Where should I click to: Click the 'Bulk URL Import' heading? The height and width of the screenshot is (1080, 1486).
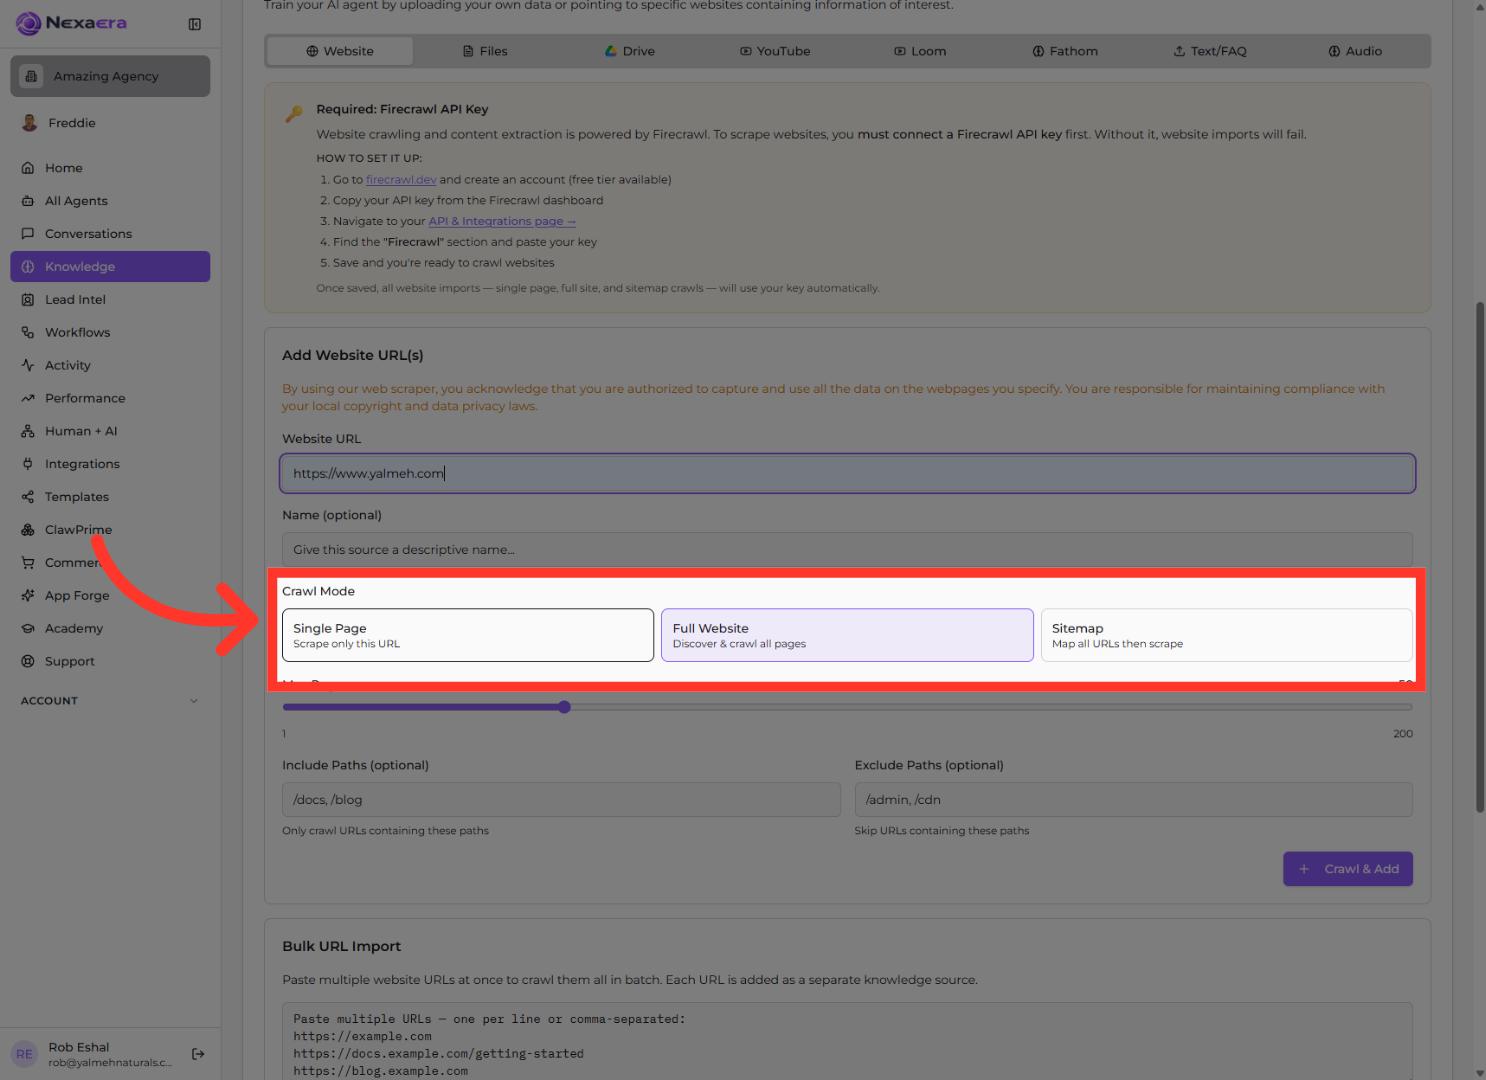pos(341,946)
